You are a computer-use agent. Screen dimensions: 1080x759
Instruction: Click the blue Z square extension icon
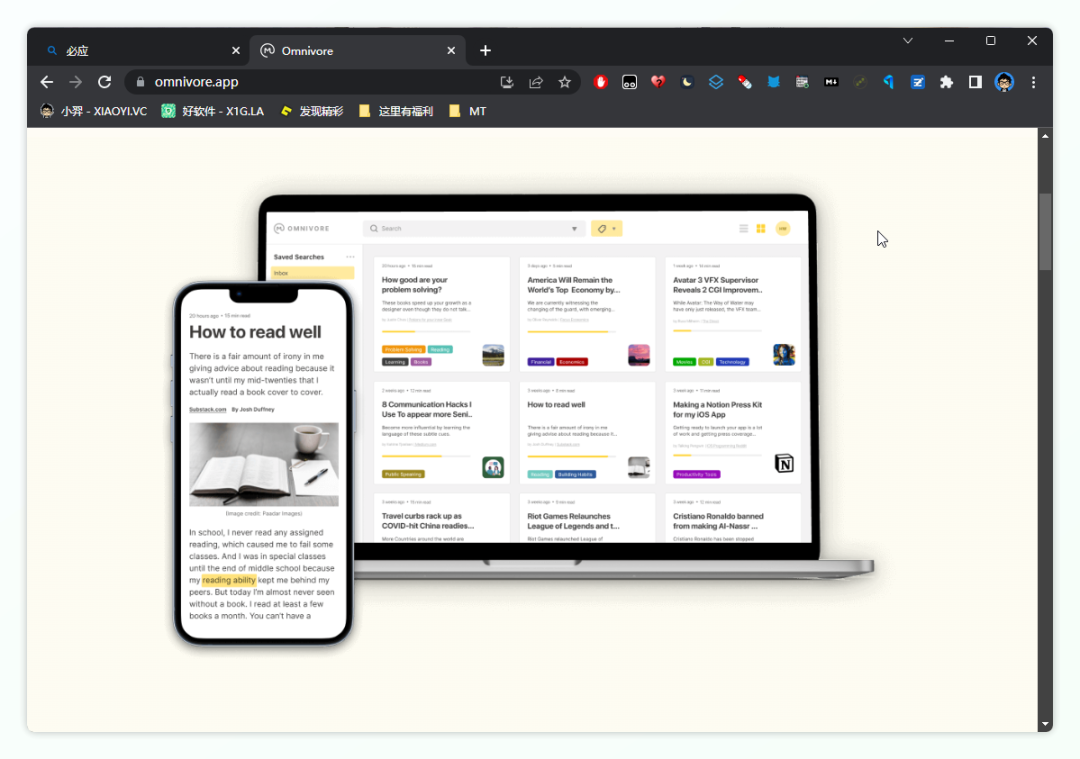tap(917, 82)
